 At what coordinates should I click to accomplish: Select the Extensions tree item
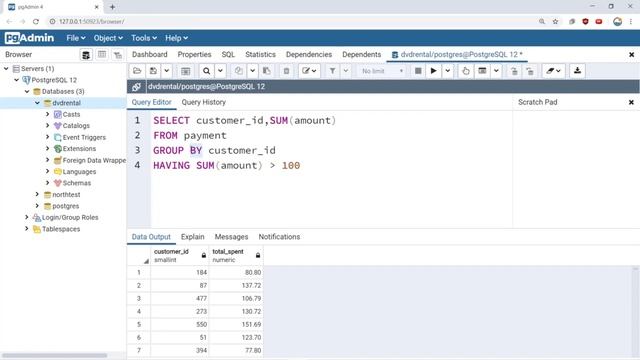pyautogui.click(x=79, y=149)
